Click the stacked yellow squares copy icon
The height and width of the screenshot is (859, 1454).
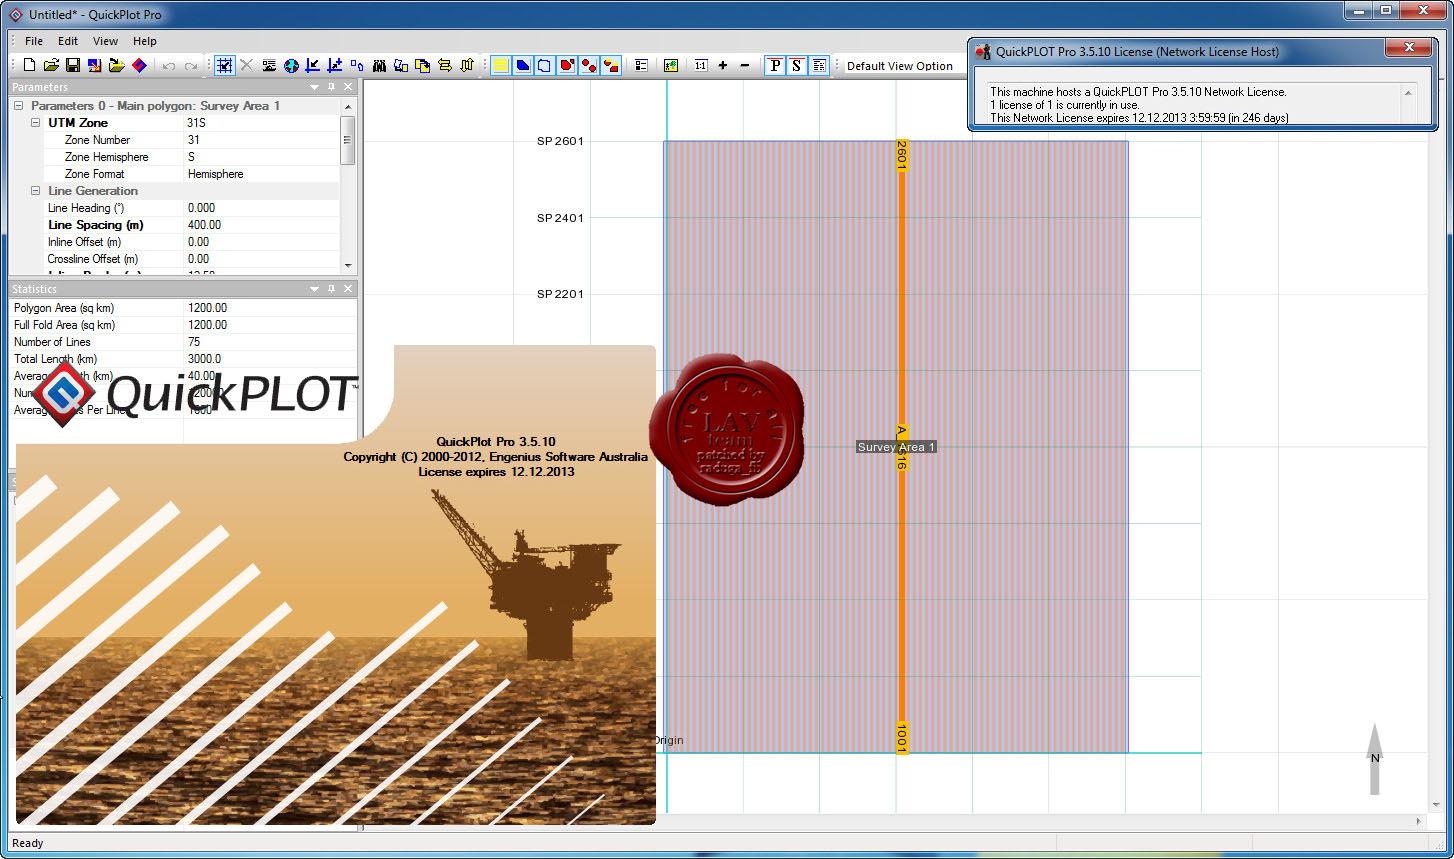tap(423, 65)
